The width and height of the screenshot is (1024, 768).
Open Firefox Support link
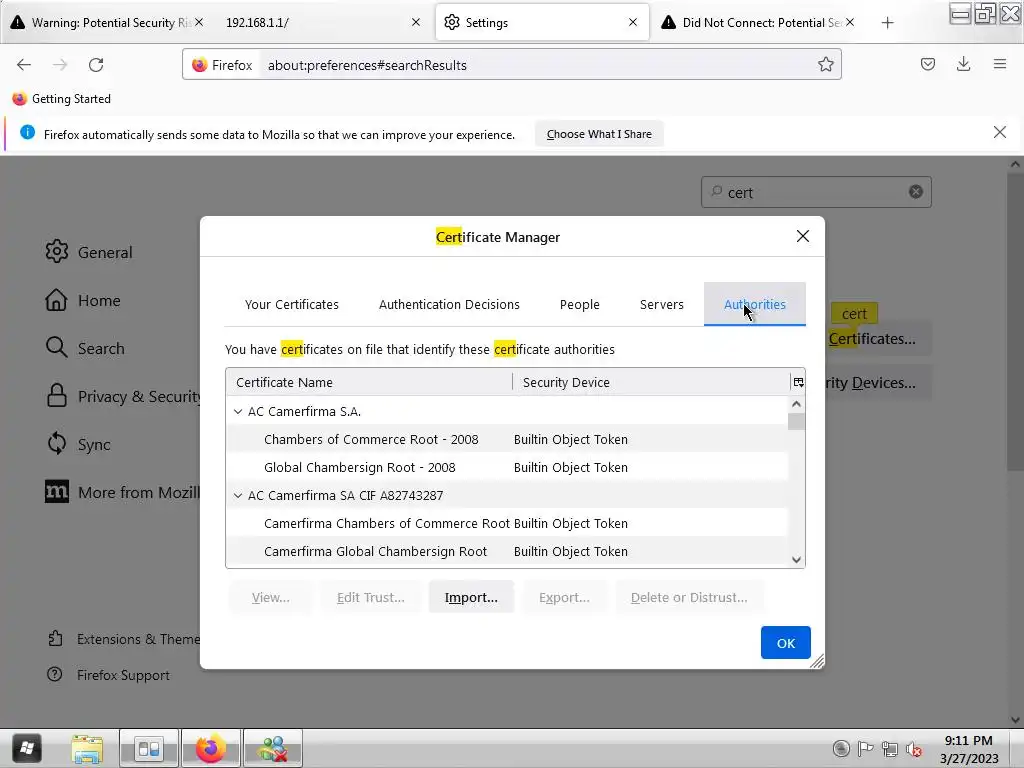(x=108, y=675)
